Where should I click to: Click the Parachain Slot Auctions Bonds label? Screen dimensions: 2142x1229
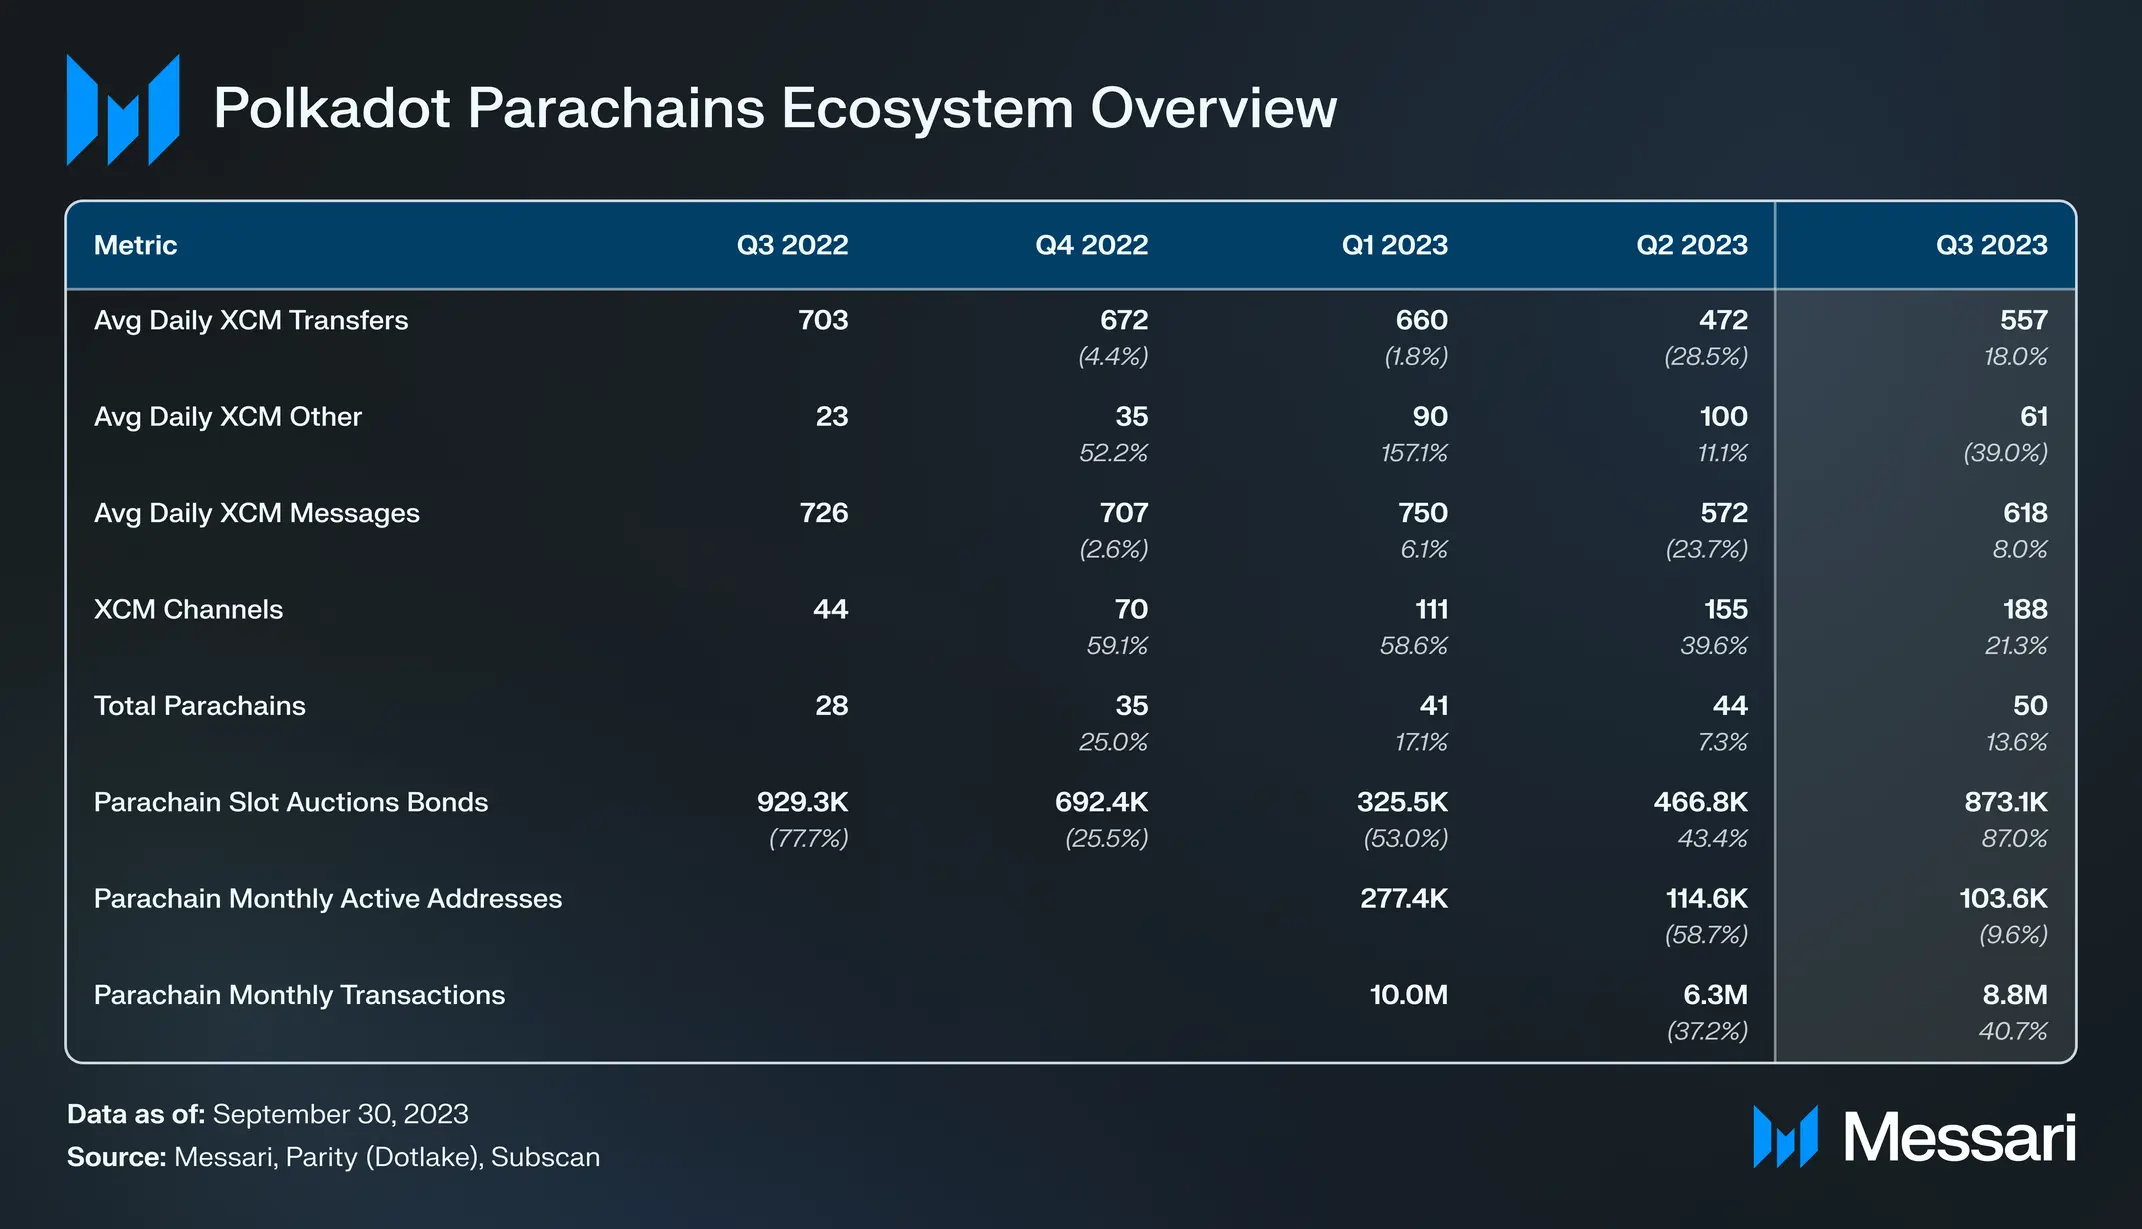coord(290,802)
